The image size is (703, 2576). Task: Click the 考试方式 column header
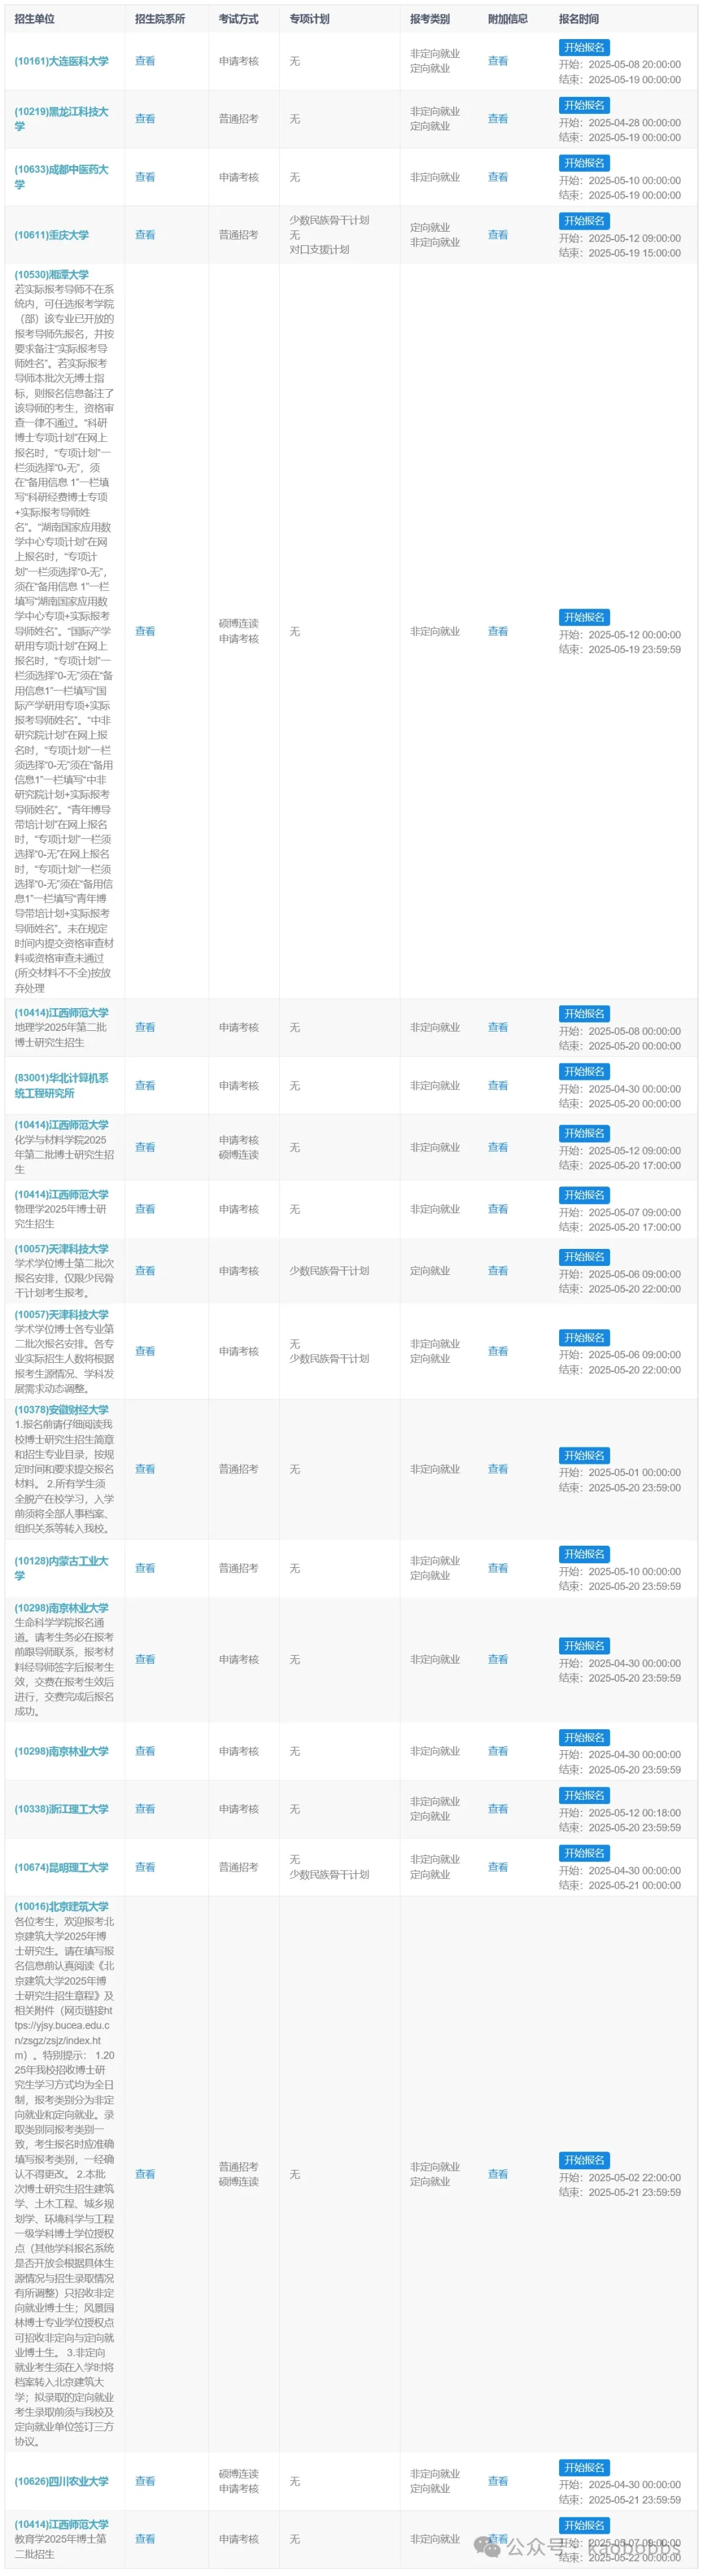click(239, 19)
